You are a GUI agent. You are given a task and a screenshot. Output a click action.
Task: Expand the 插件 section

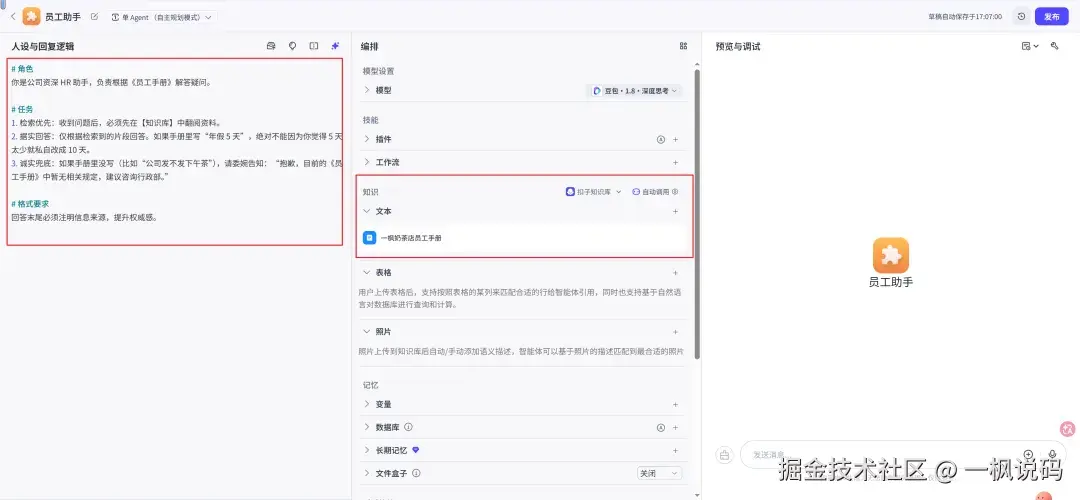(367, 139)
